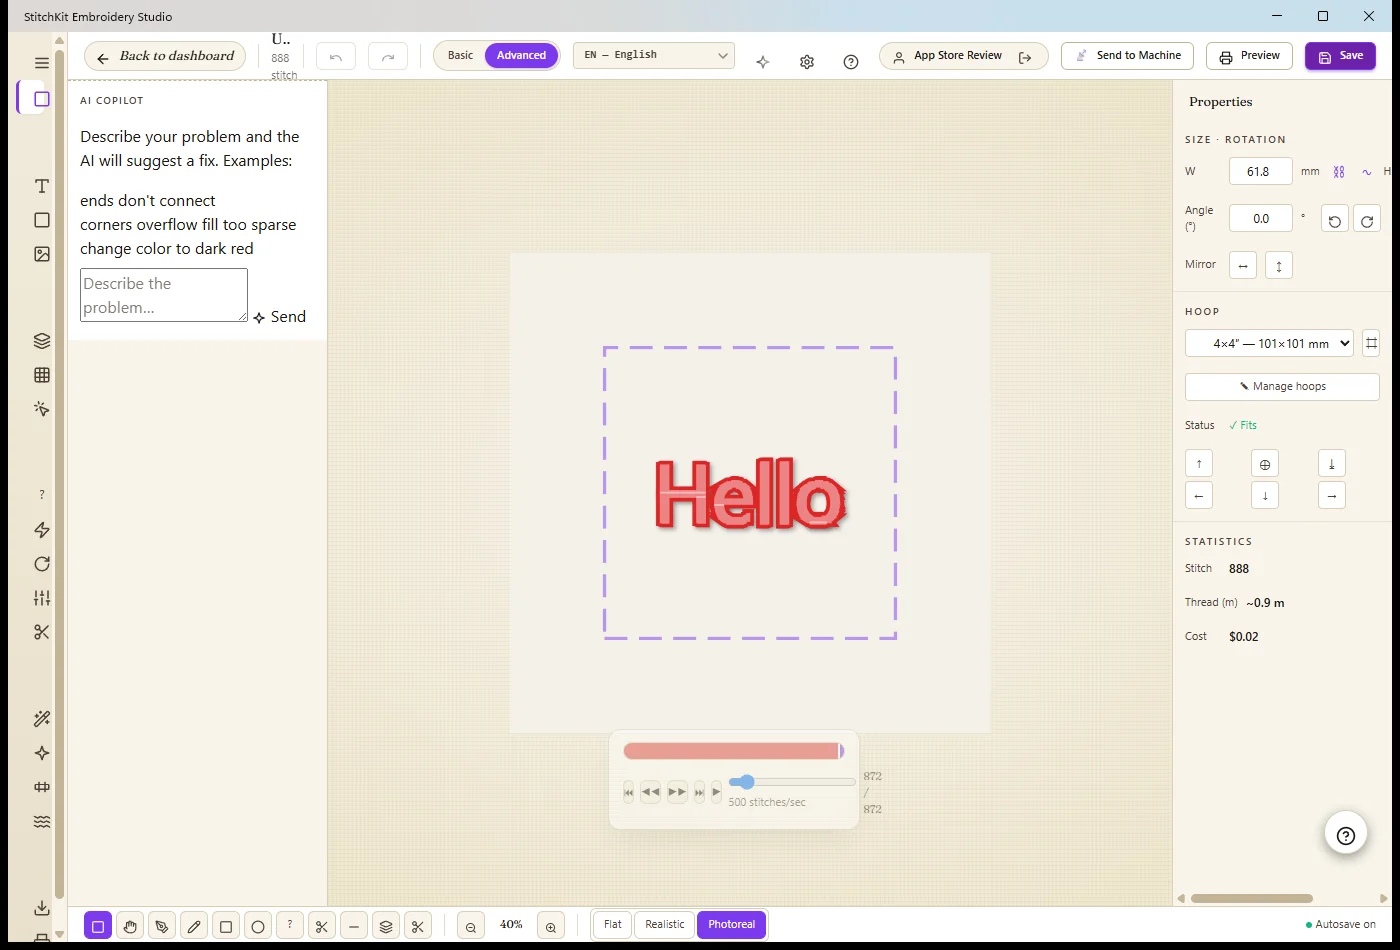Switch to Basic mode
Screen dimensions: 1400x950
point(460,56)
